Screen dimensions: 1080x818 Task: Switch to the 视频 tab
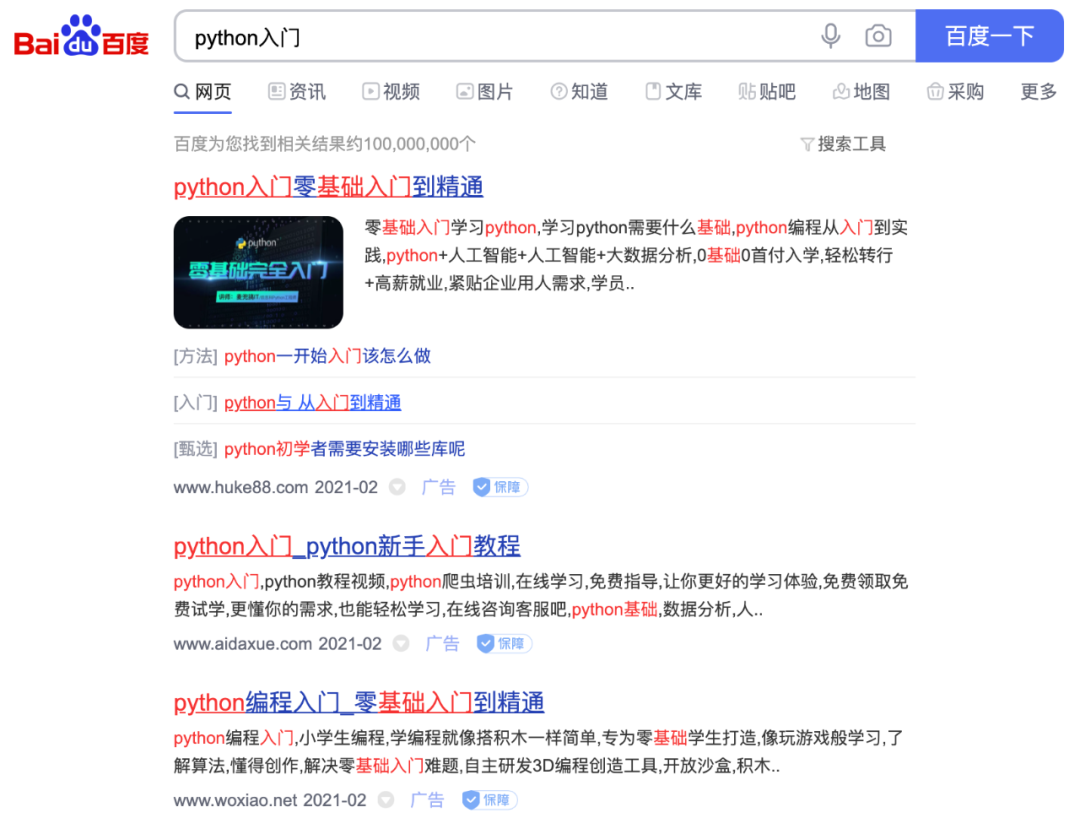(x=391, y=92)
